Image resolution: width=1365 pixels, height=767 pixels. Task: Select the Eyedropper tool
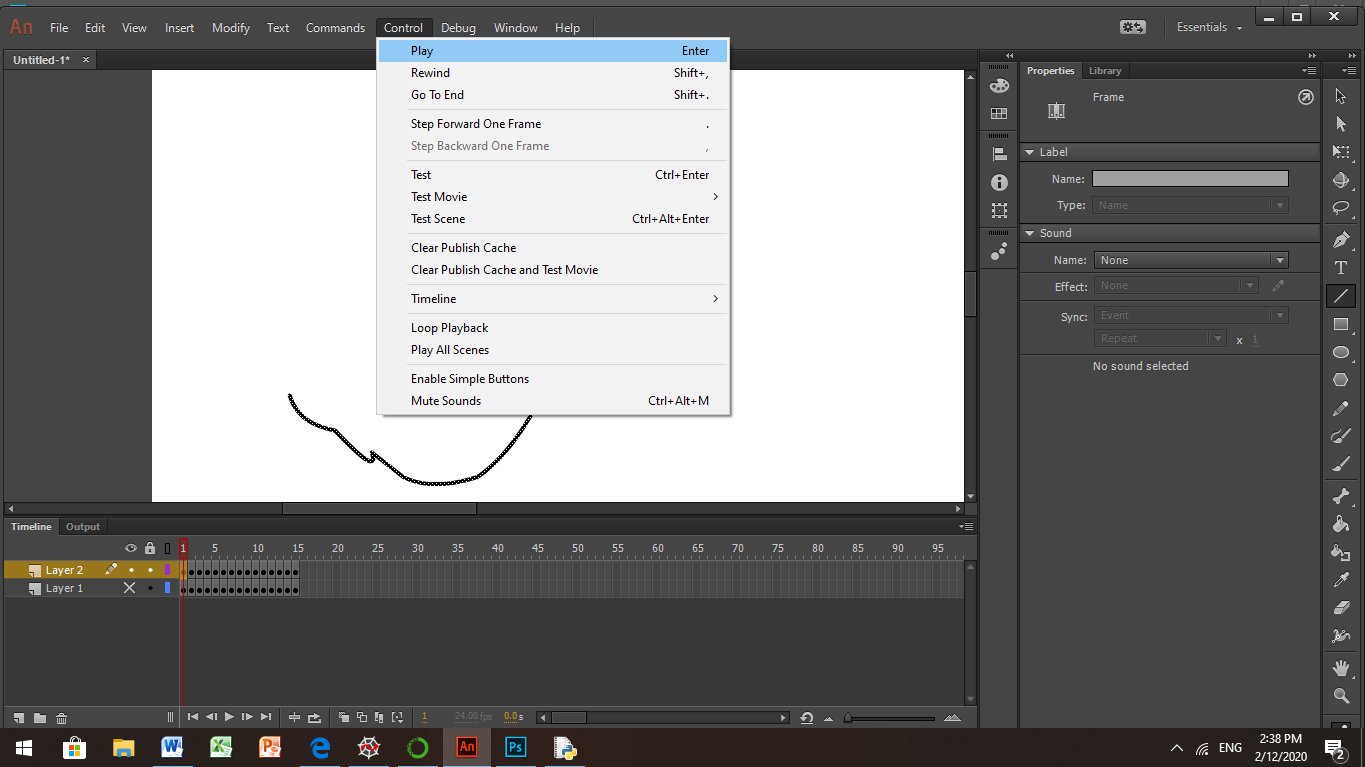[x=1341, y=580]
